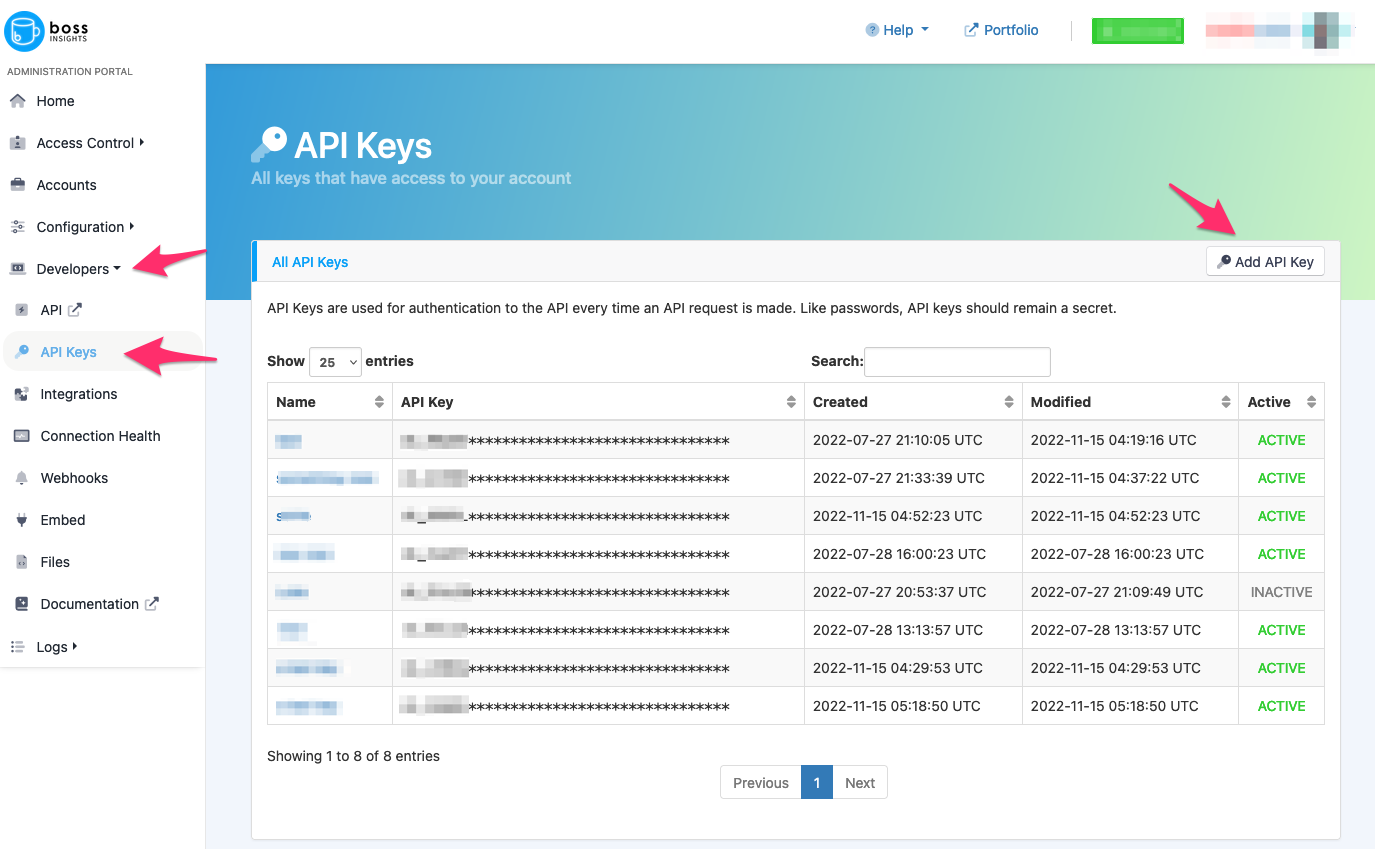Click the Developers sidebar icon
The image size is (1375, 849).
click(x=17, y=269)
